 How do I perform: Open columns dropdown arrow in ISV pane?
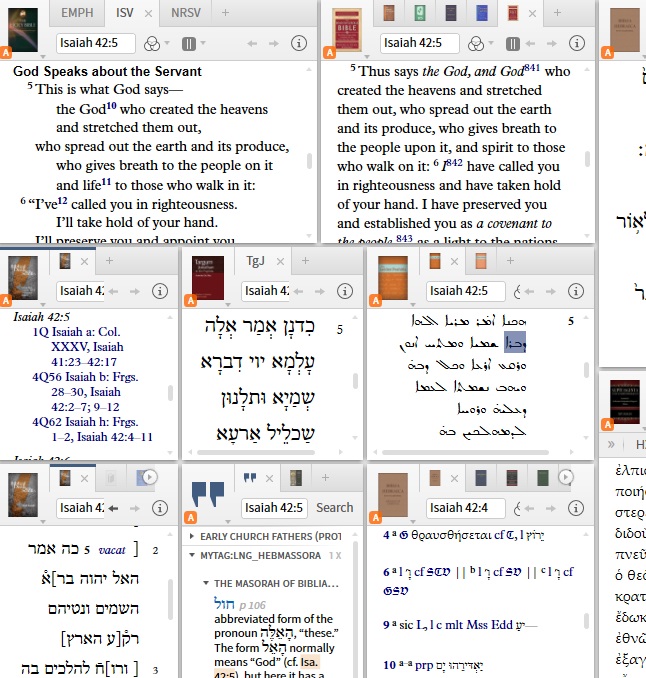203,43
